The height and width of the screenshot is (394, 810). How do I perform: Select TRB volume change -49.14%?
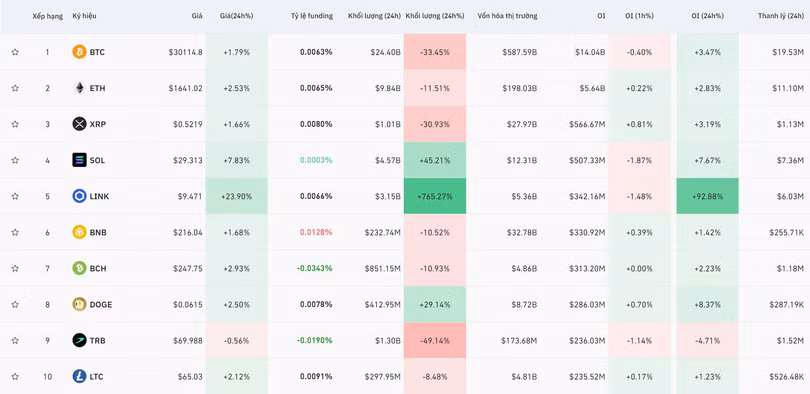click(435, 340)
